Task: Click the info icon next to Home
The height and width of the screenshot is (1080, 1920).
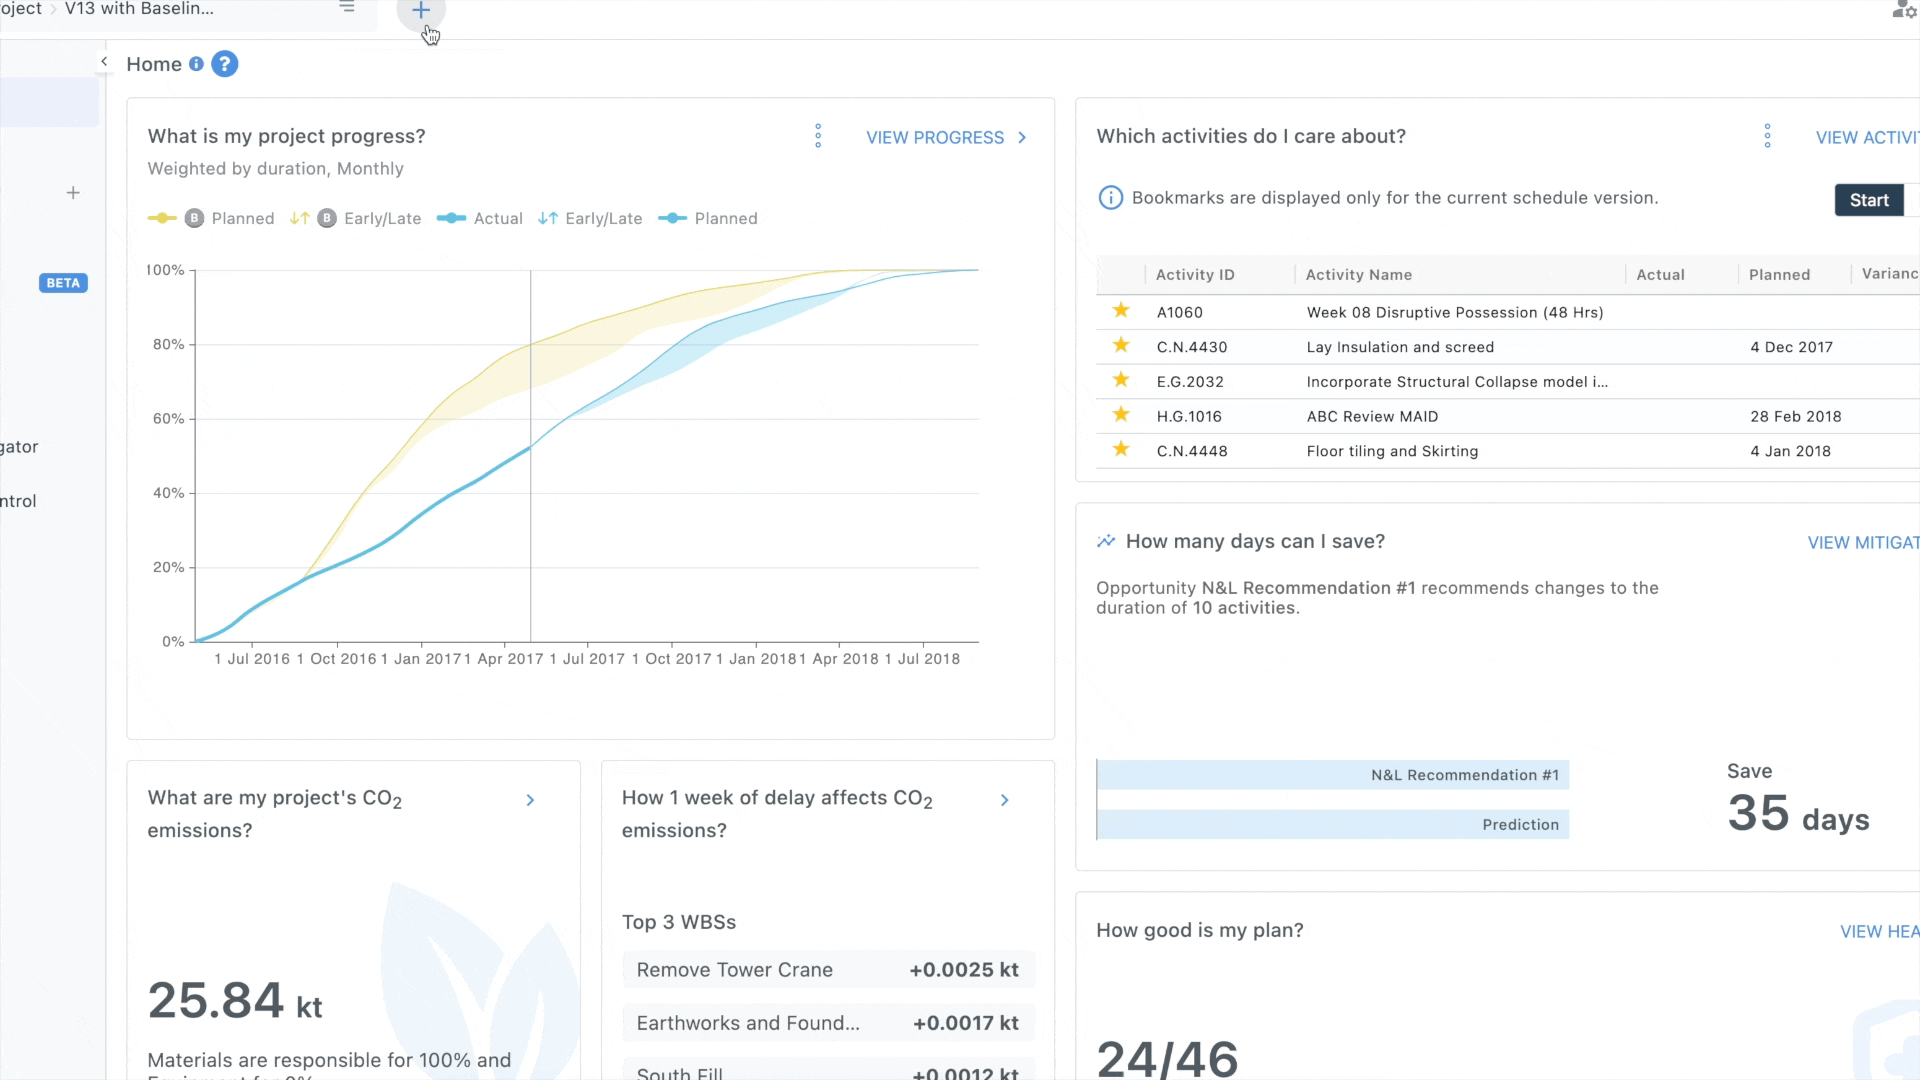Action: (x=196, y=64)
